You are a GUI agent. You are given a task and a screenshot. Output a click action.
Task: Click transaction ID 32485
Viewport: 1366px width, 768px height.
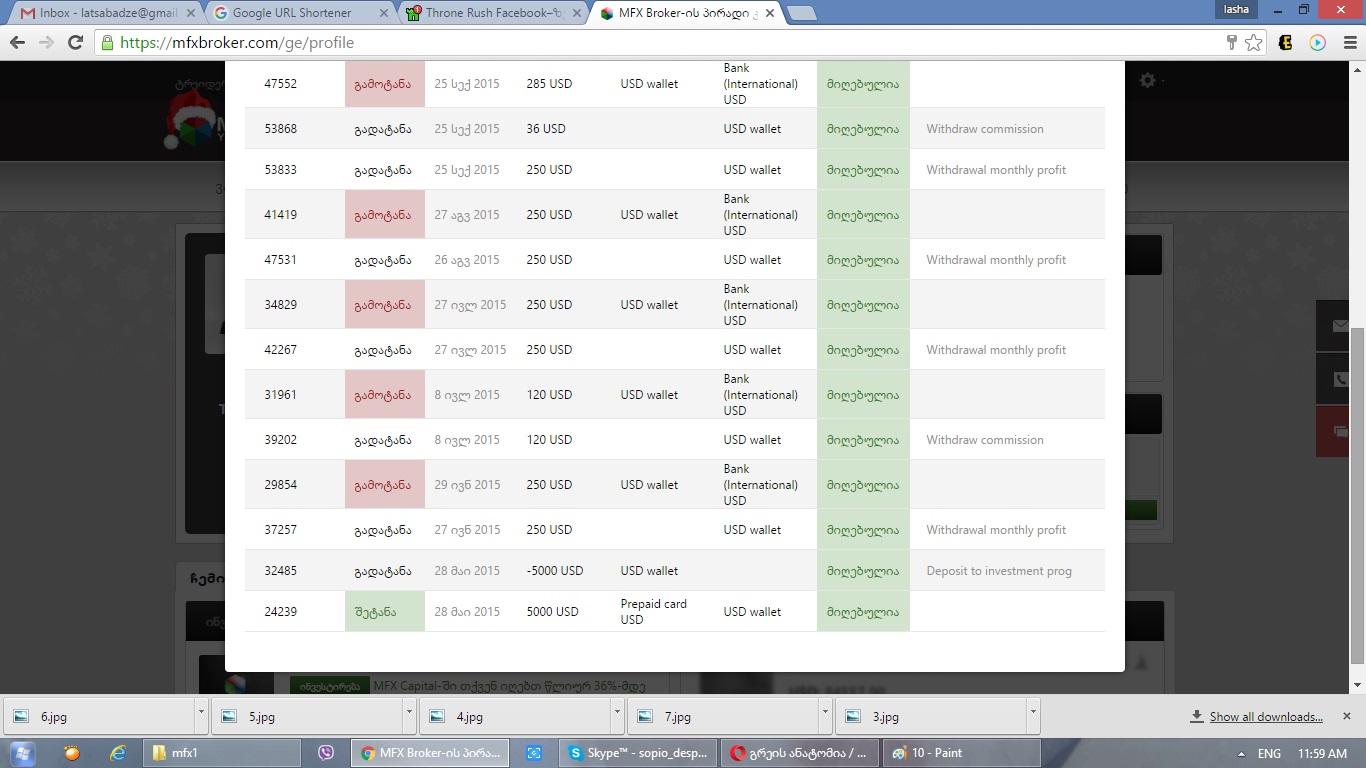(x=280, y=571)
